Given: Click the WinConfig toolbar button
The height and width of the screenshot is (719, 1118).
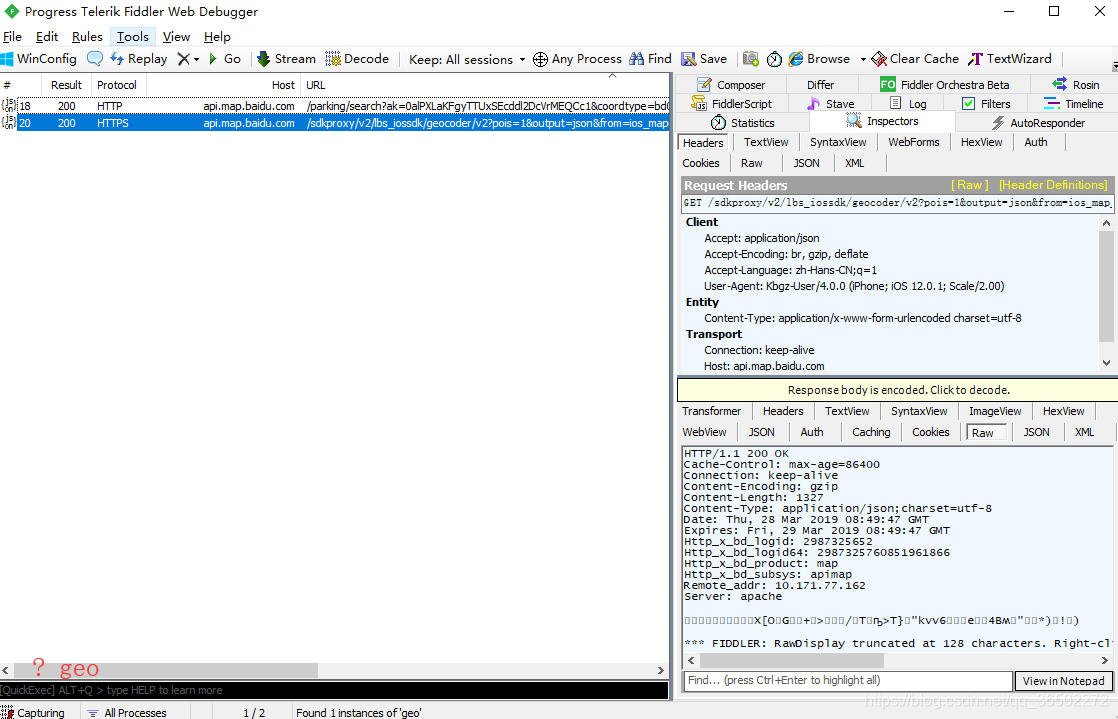Looking at the screenshot, I should click(39, 59).
